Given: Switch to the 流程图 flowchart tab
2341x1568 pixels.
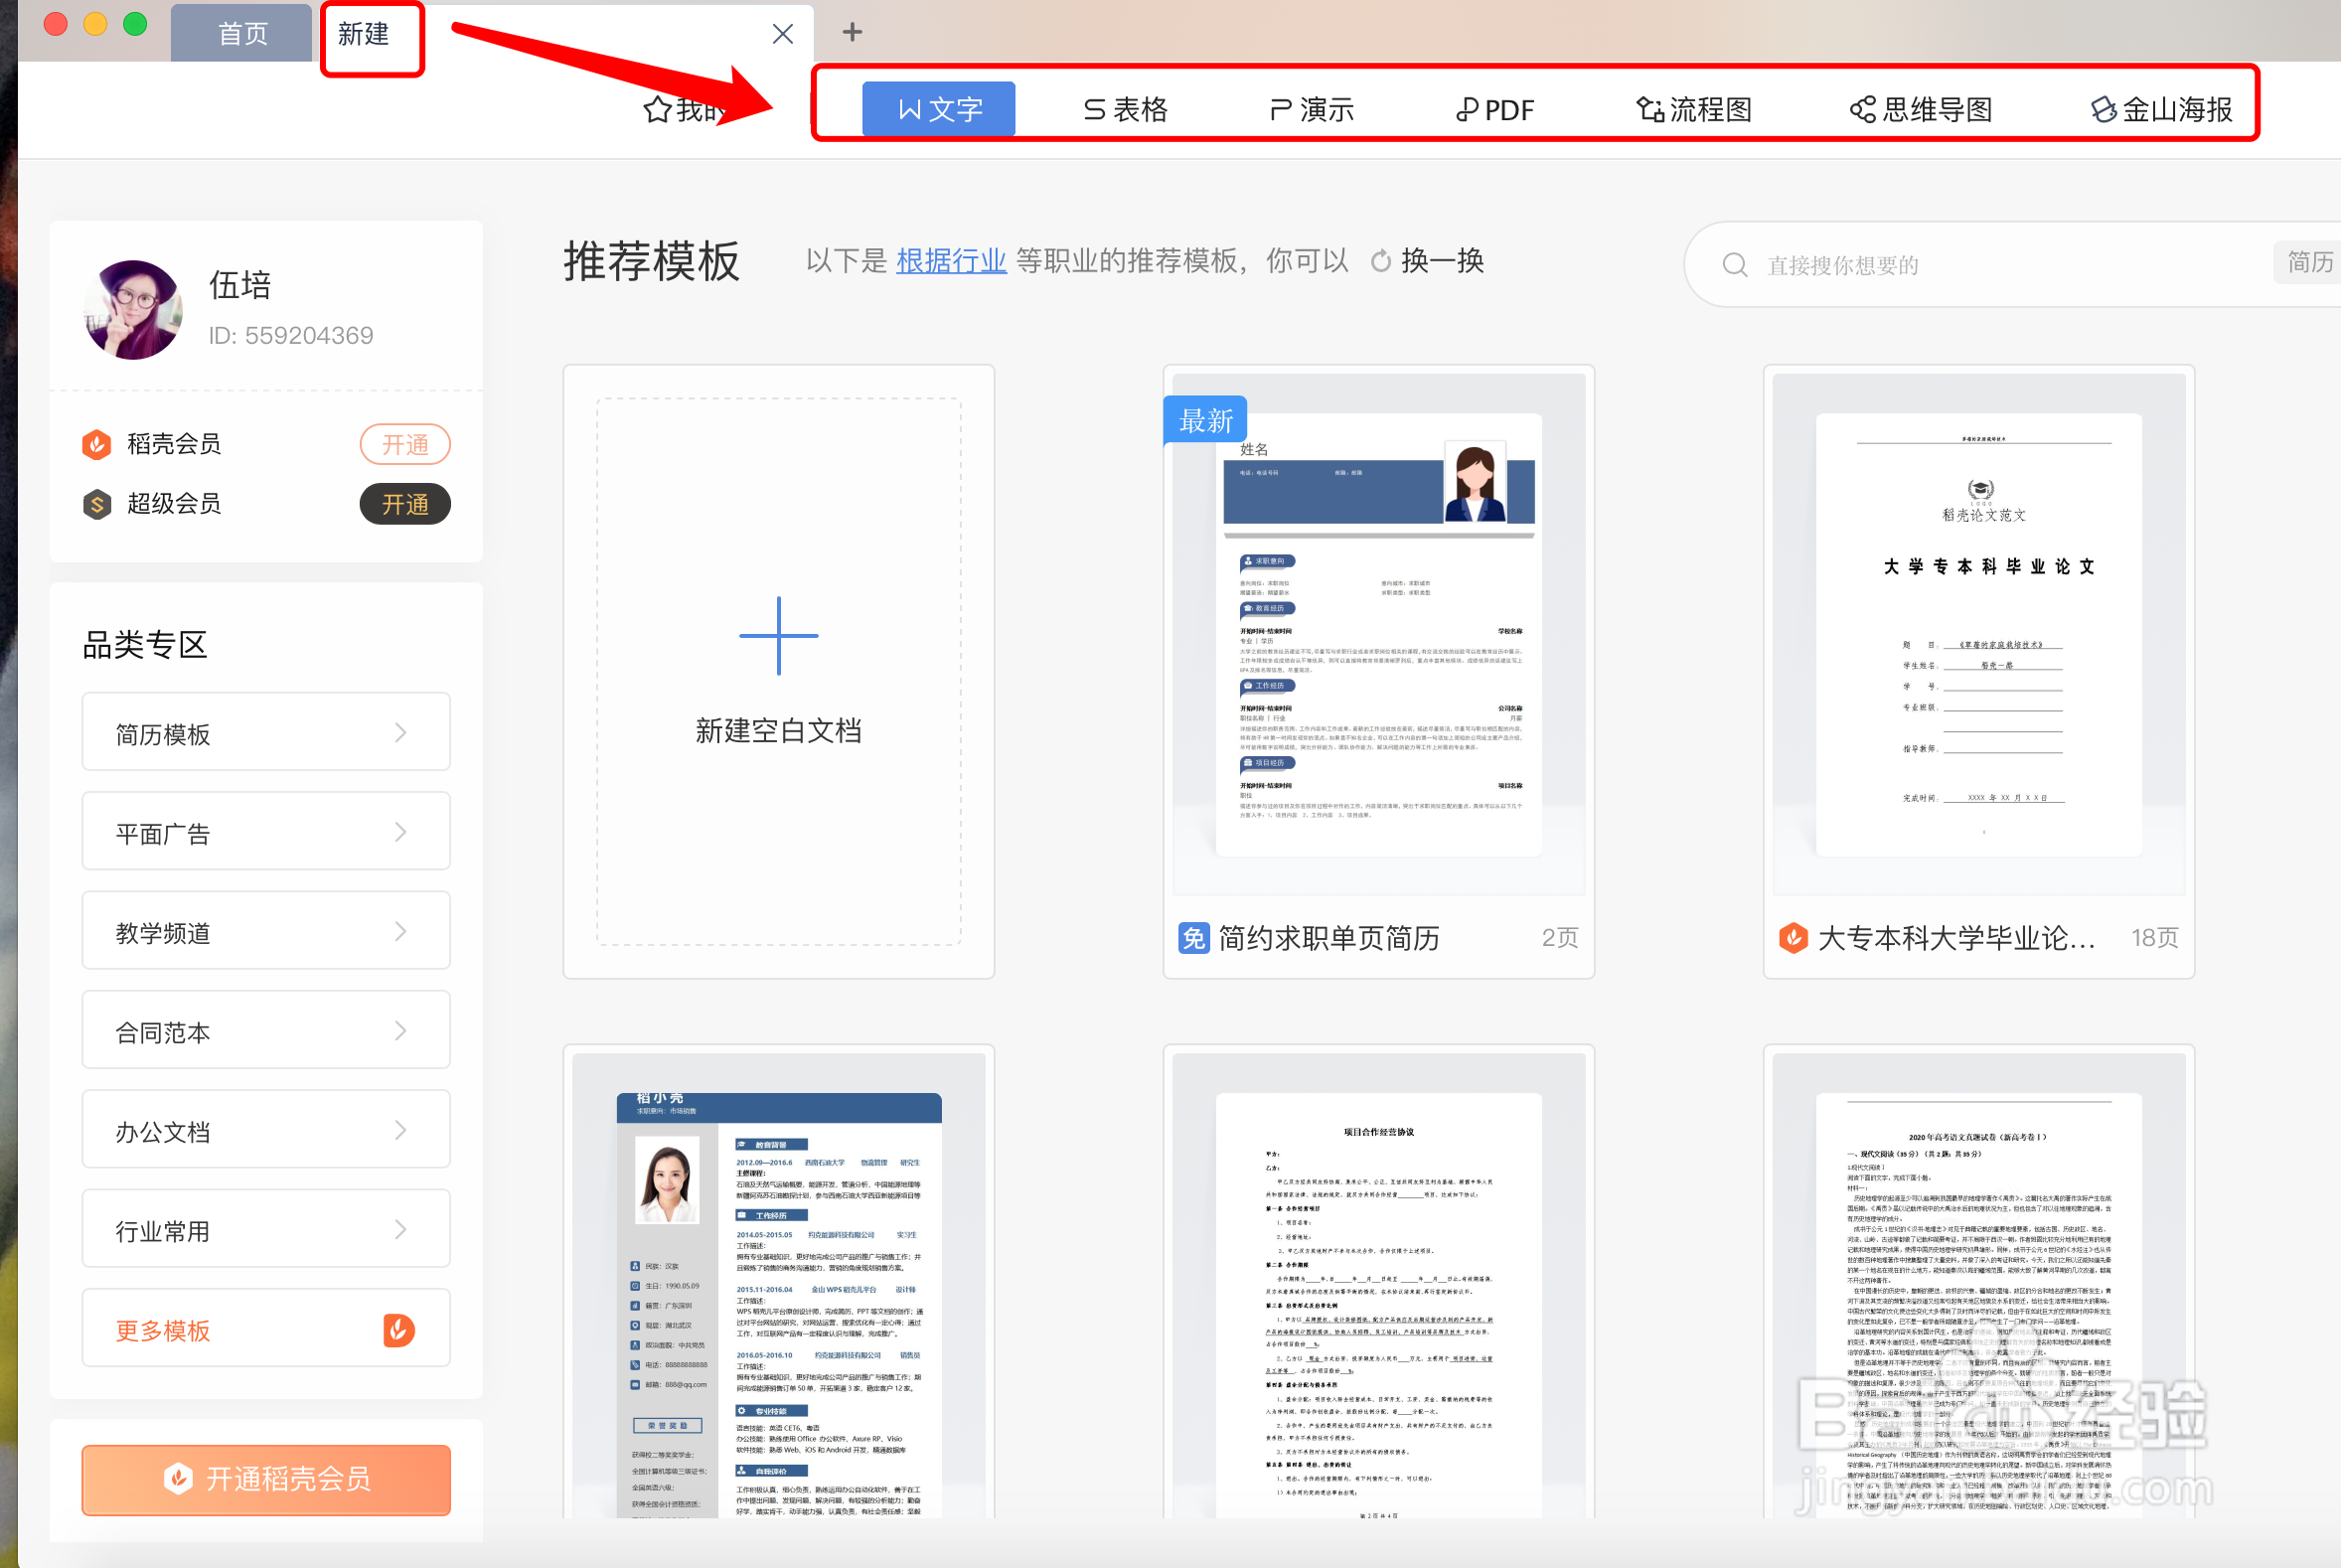Looking at the screenshot, I should [1694, 109].
